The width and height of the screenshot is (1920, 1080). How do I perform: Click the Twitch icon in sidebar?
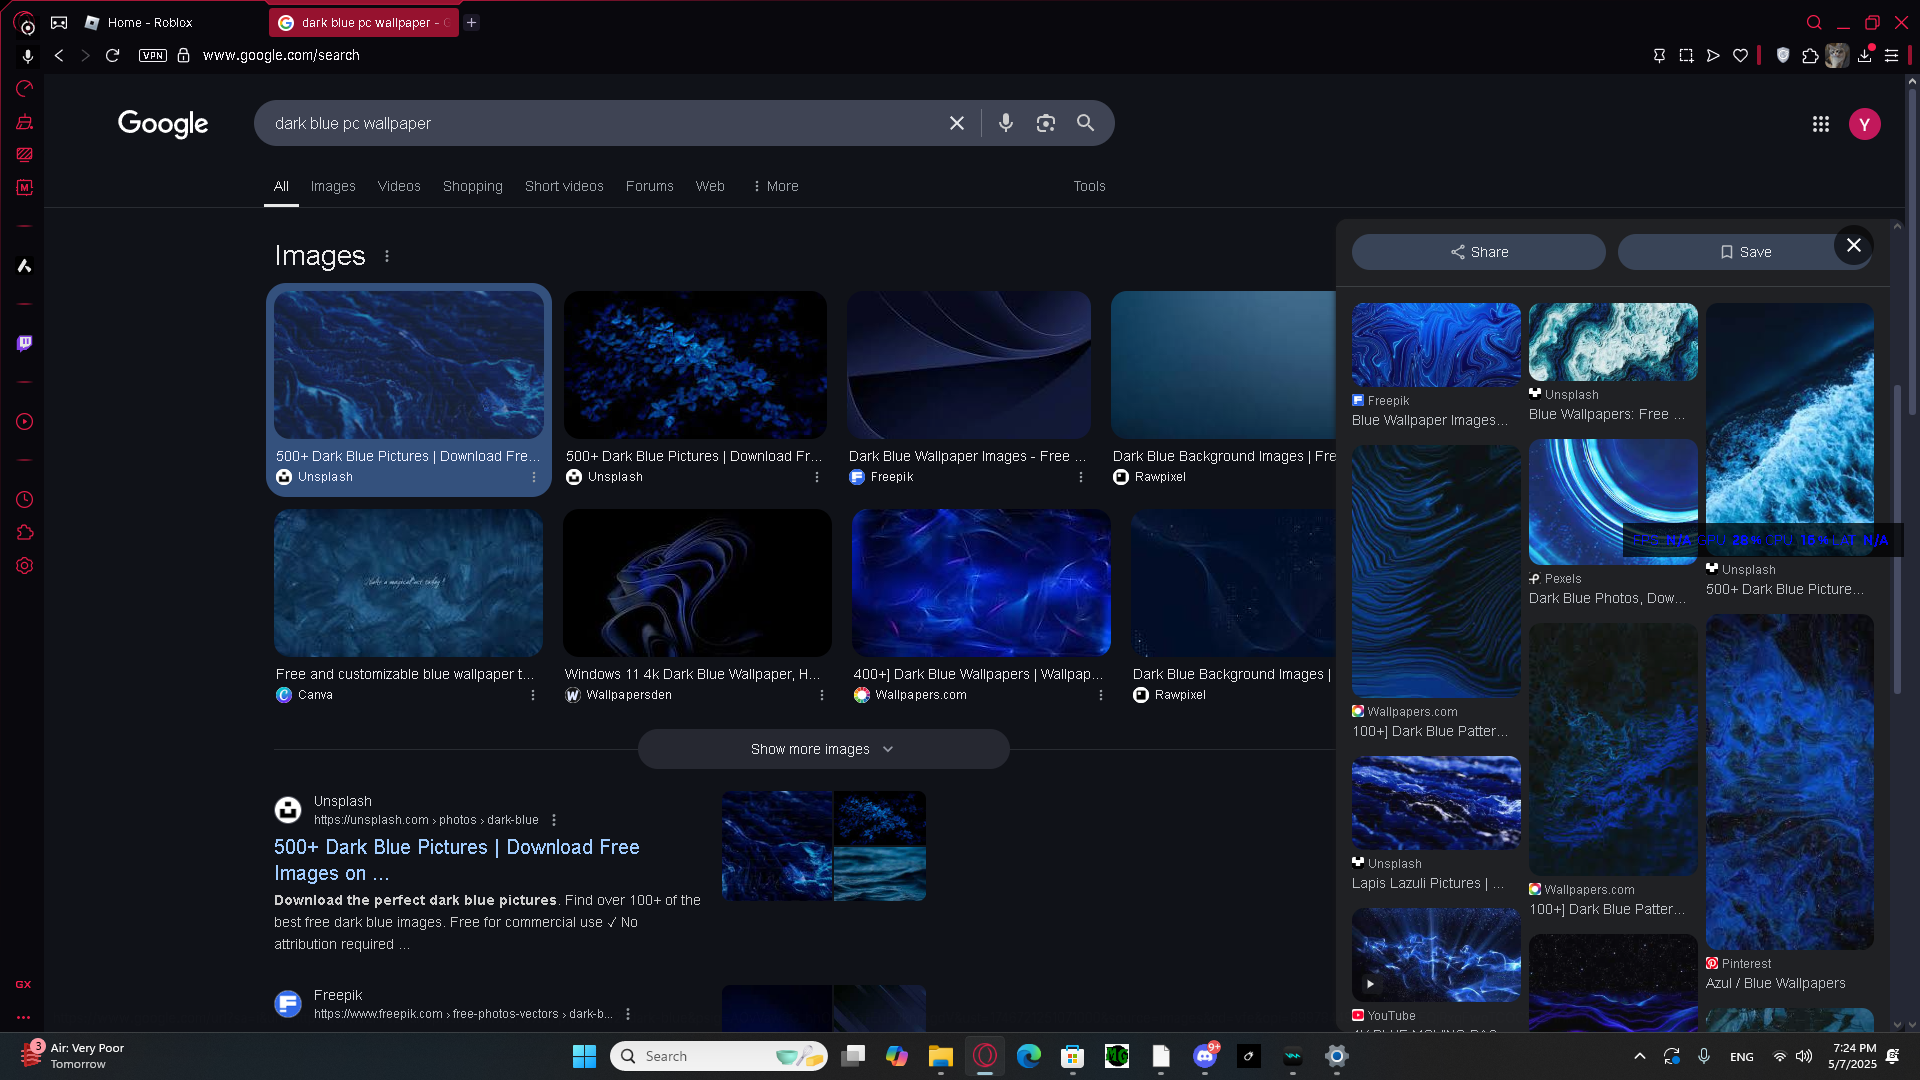click(24, 343)
